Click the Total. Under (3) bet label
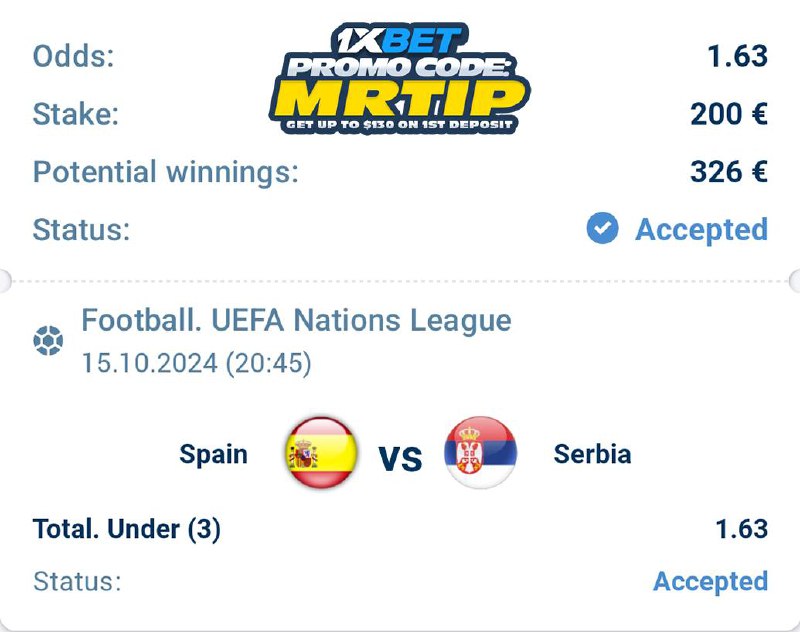 pos(127,529)
